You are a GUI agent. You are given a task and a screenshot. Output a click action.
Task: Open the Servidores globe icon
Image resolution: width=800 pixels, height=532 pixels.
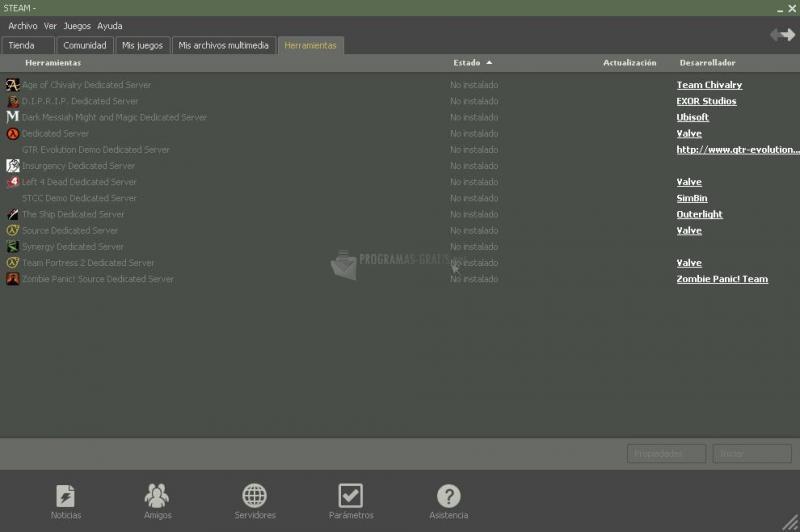coord(255,495)
